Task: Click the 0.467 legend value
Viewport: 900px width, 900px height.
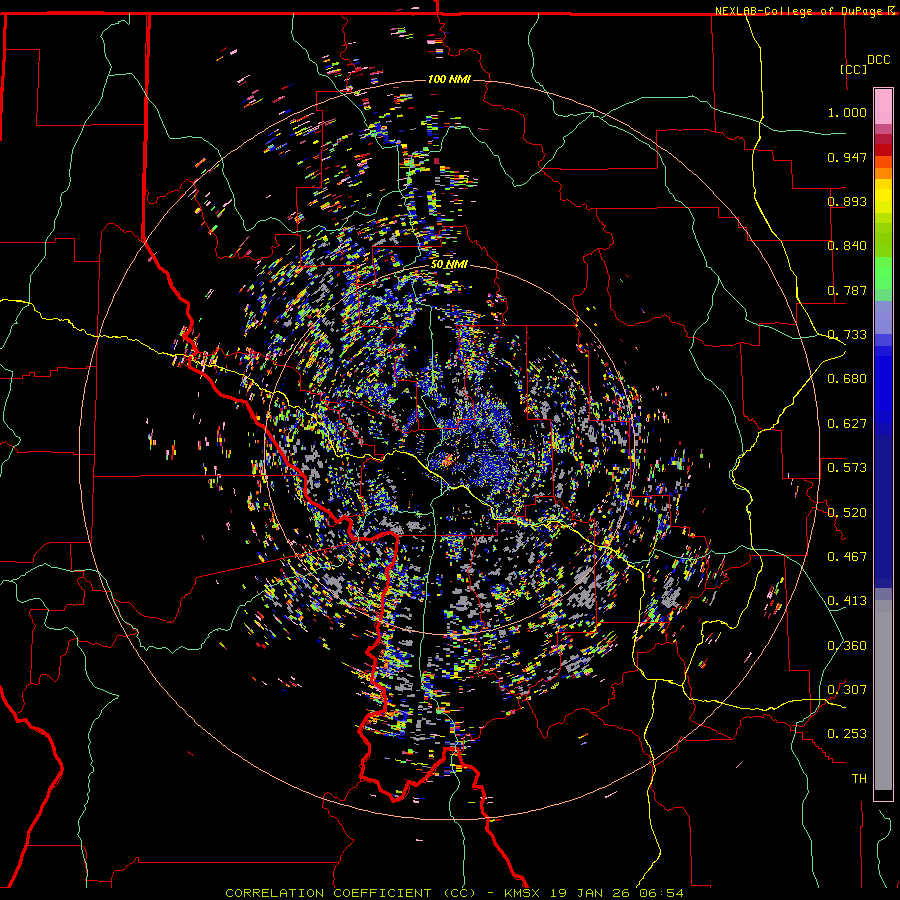Action: 847,557
